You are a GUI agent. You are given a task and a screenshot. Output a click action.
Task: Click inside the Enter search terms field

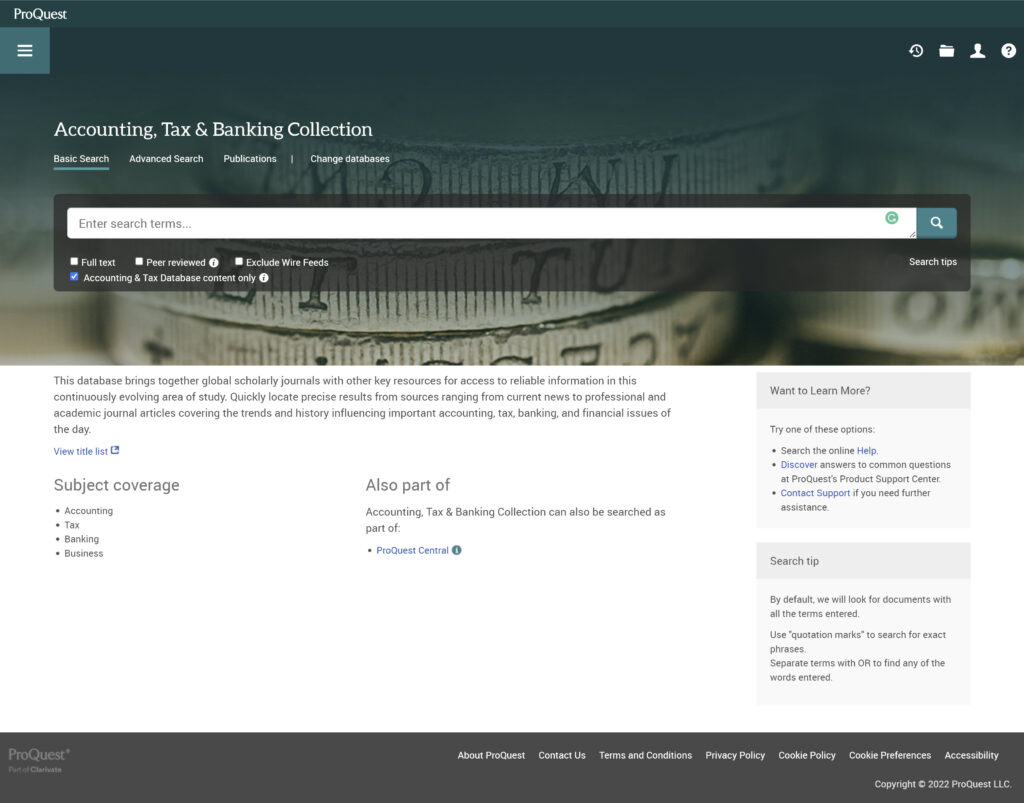[x=400, y=222]
